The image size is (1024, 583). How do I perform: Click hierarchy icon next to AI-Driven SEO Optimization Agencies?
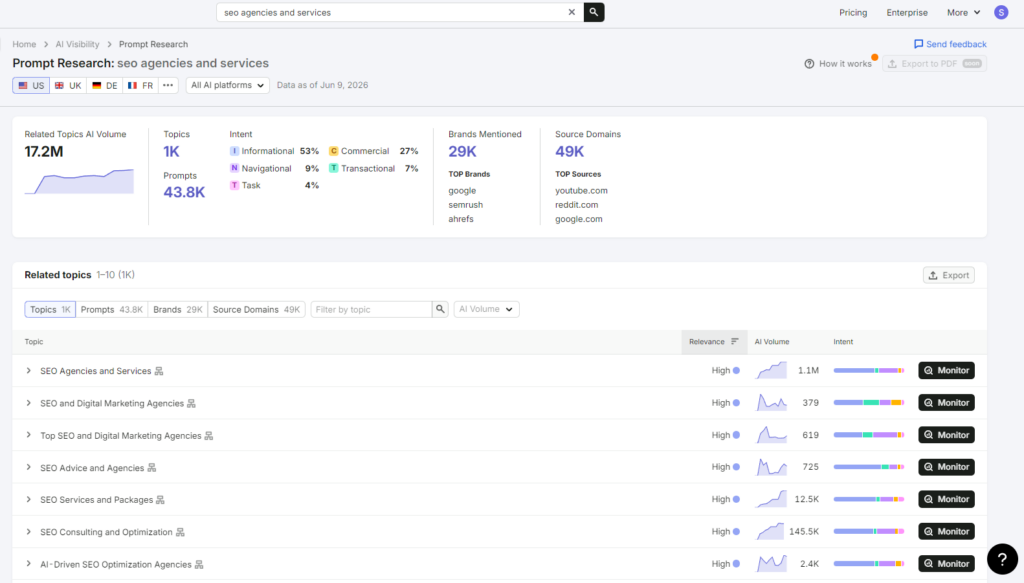[x=199, y=564]
